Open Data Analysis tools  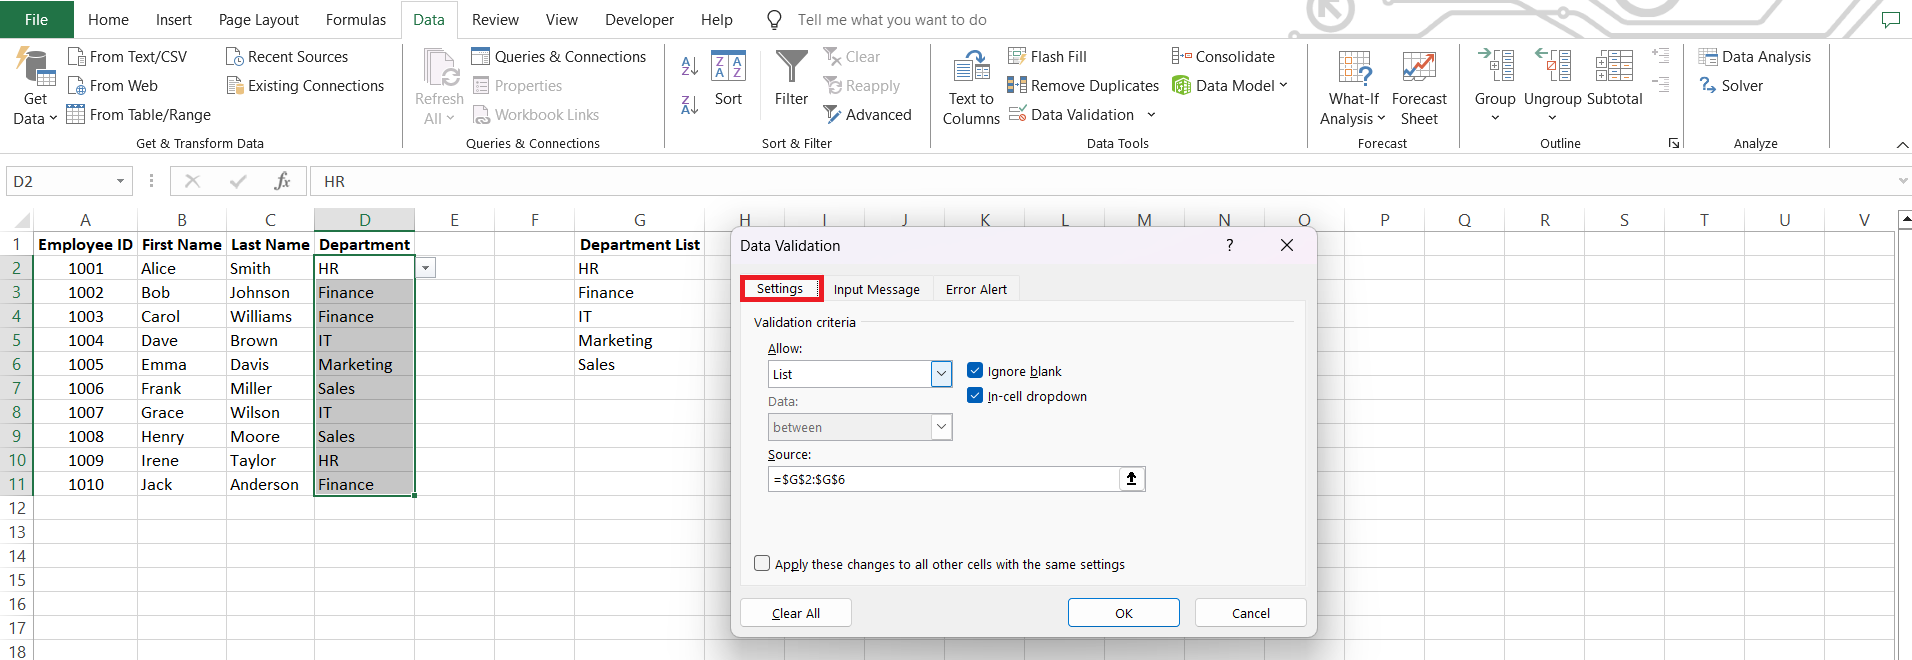1755,57
